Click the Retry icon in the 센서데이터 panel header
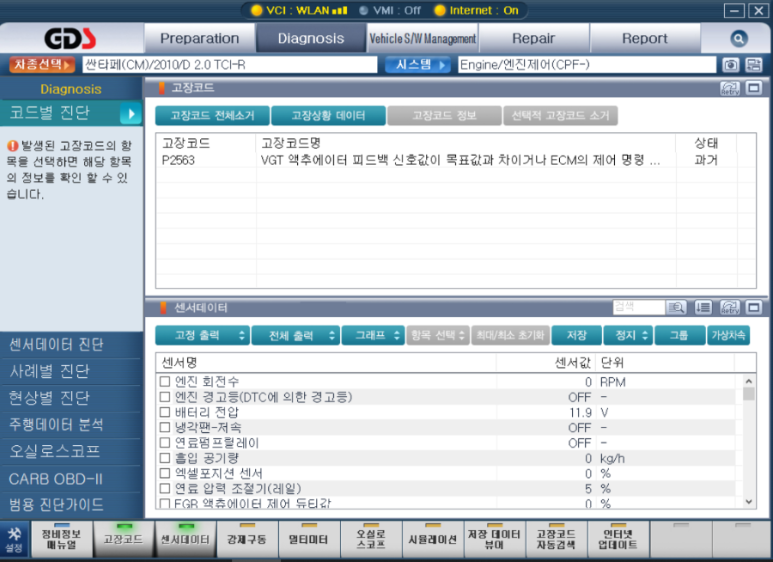The image size is (773, 562). coord(730,308)
